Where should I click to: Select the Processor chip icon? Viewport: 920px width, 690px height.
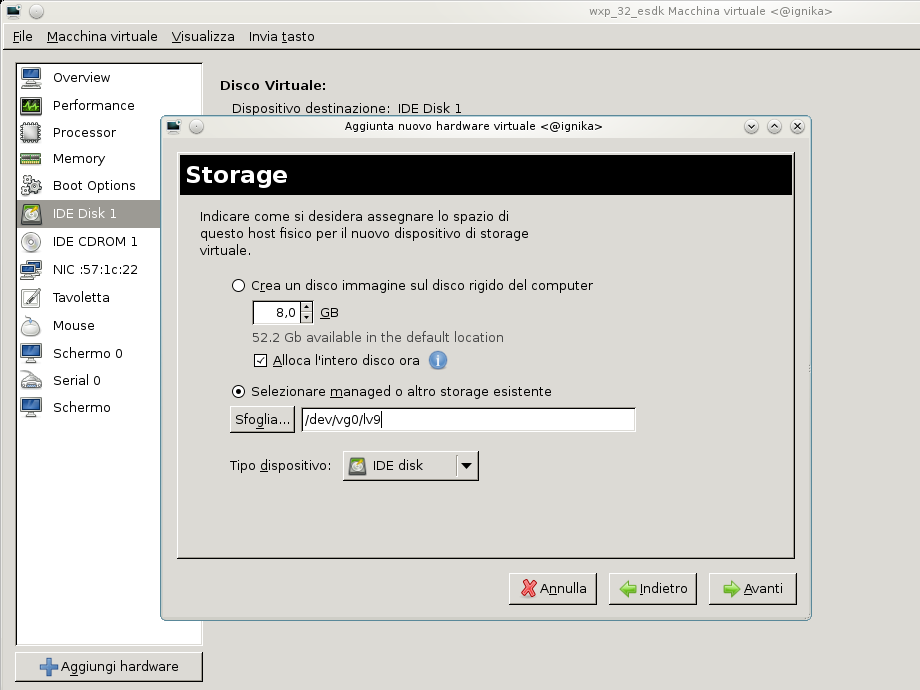31,132
